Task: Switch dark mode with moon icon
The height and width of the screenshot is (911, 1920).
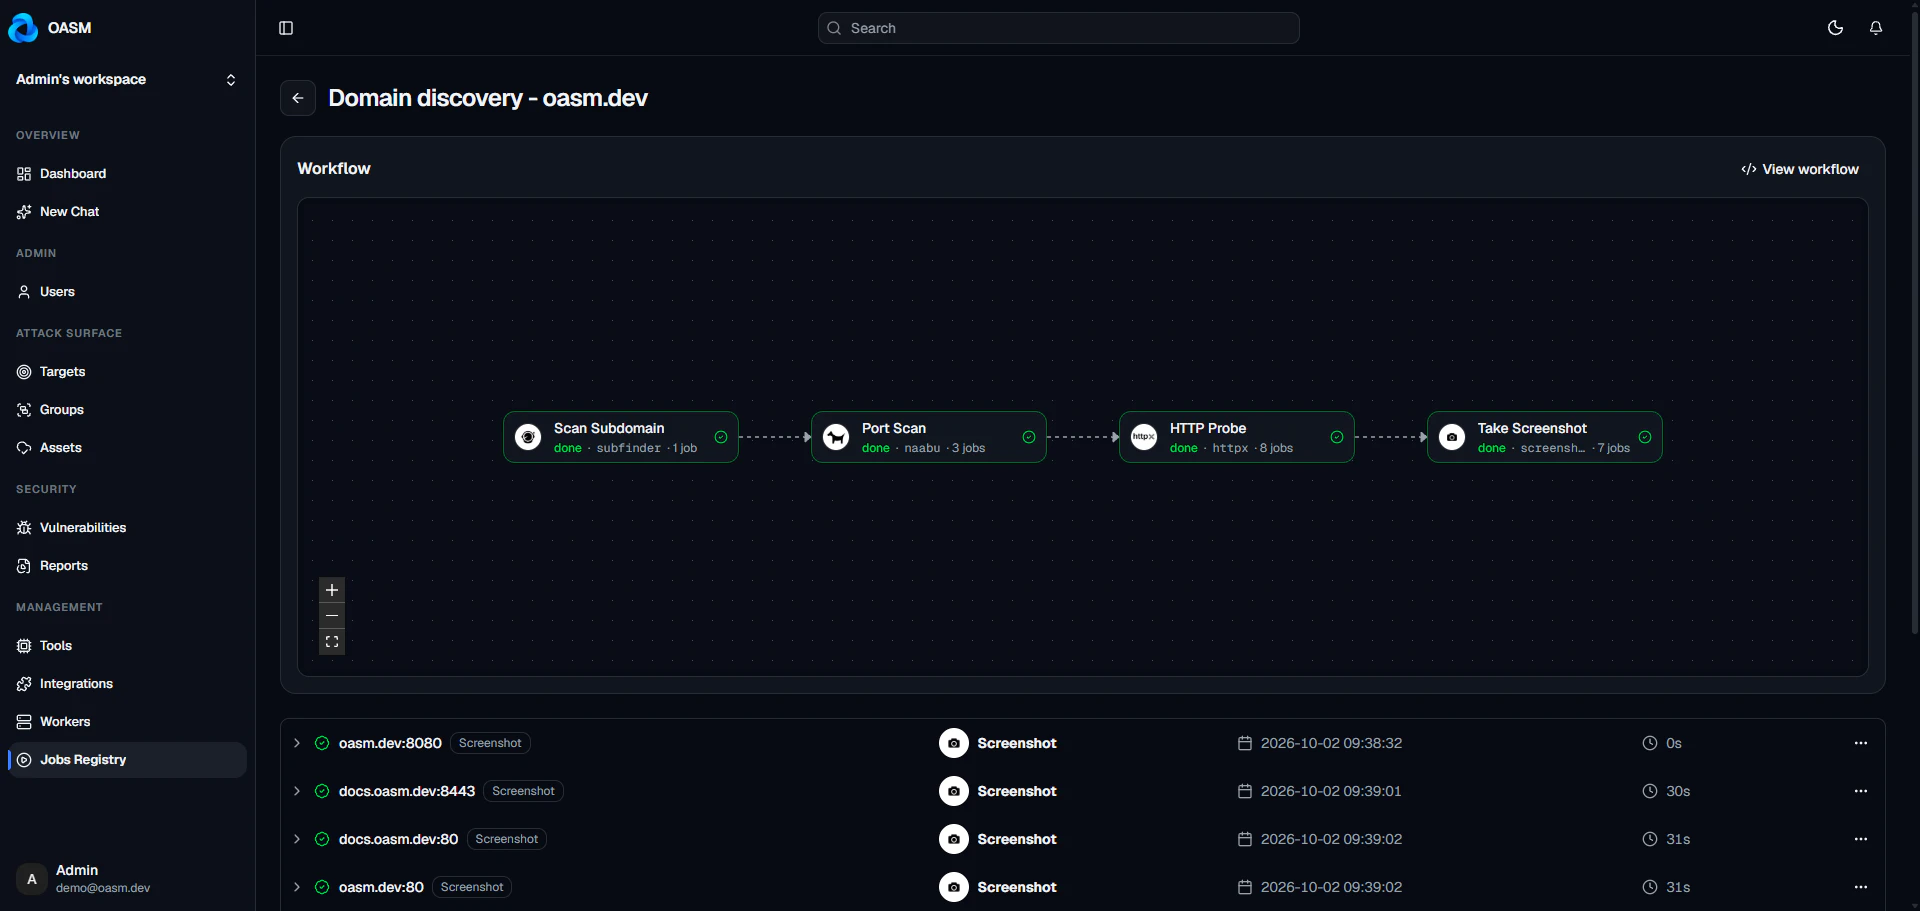Action: click(1835, 28)
